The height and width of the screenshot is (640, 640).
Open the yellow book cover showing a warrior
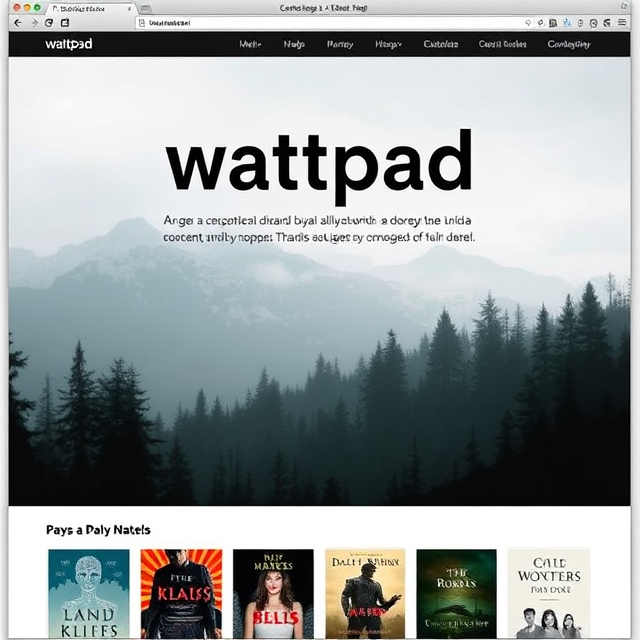(x=365, y=594)
